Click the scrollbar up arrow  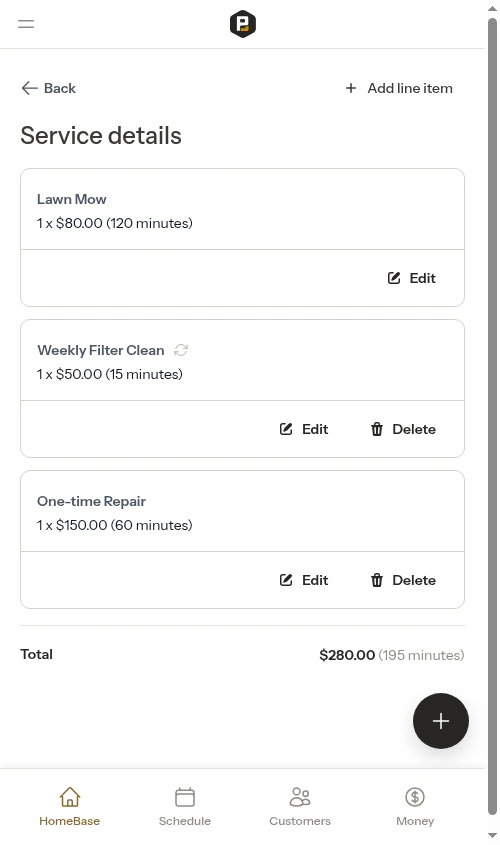[x=492, y=9]
